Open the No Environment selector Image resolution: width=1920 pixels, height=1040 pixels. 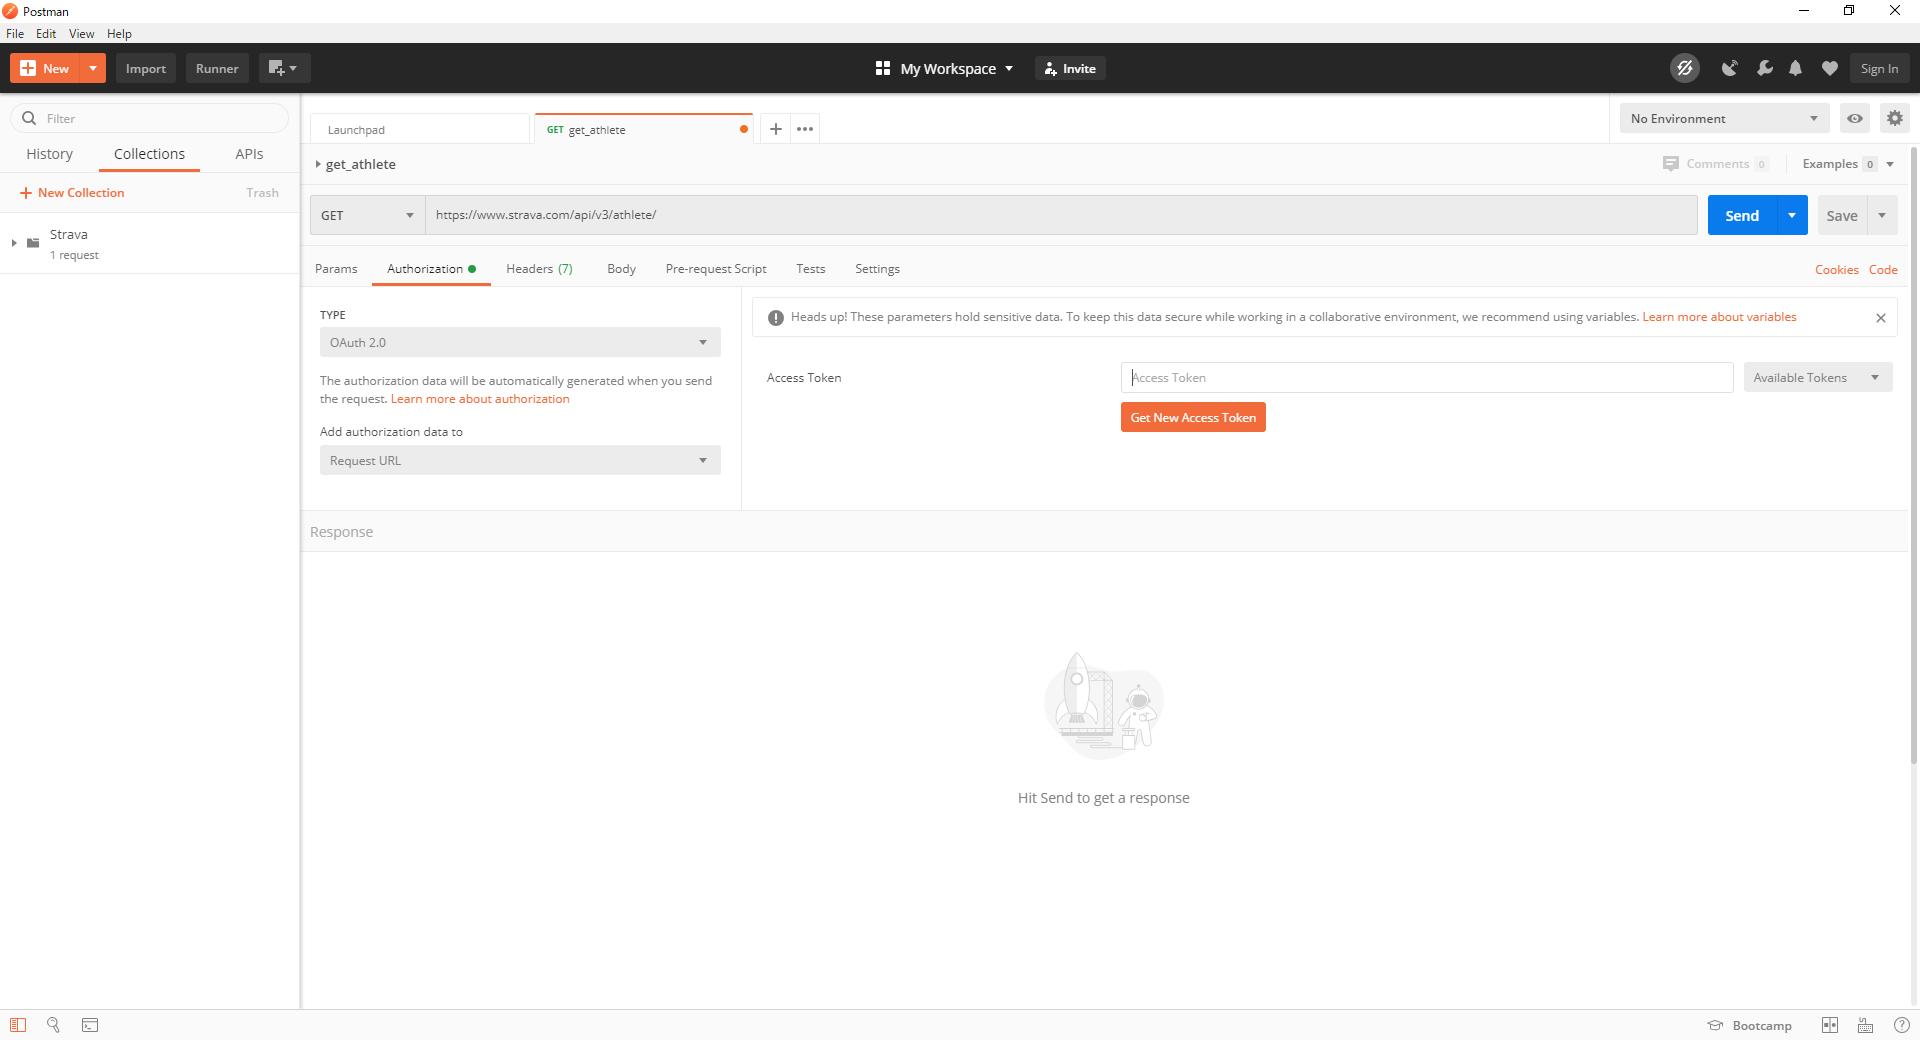click(1724, 118)
